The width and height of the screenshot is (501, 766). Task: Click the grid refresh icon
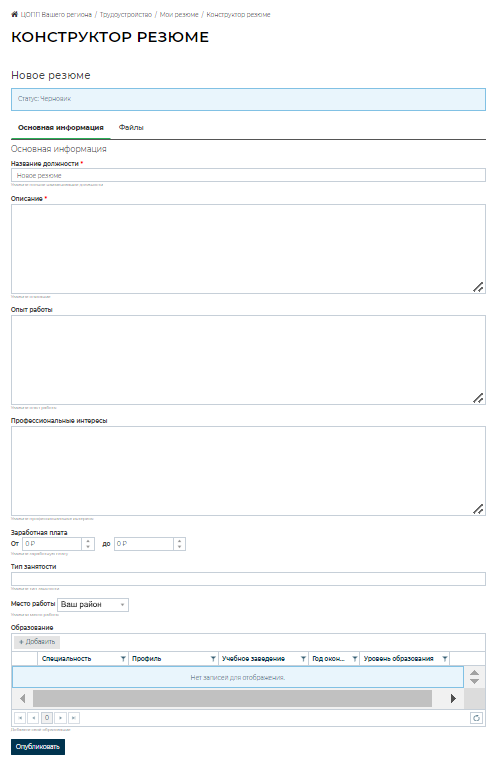[x=476, y=718]
